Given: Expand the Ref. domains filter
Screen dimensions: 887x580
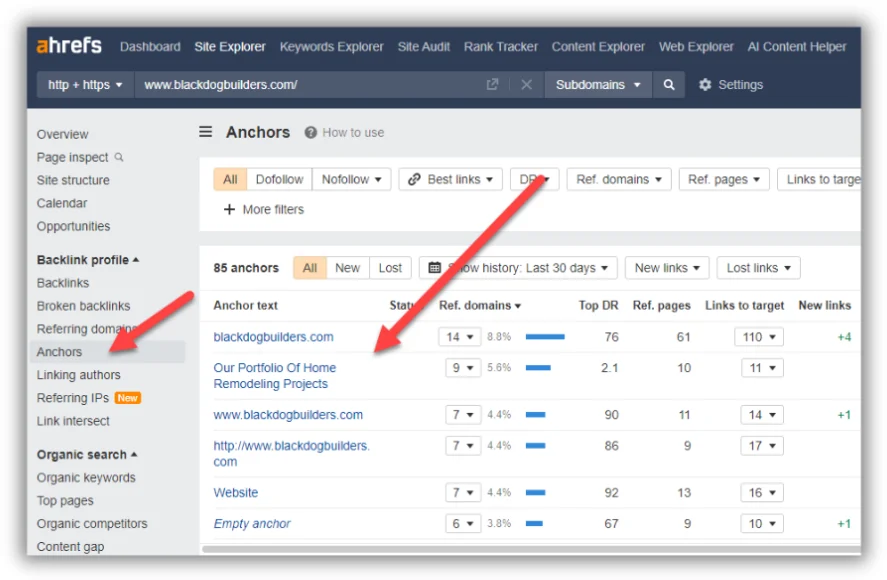Looking at the screenshot, I should [619, 179].
